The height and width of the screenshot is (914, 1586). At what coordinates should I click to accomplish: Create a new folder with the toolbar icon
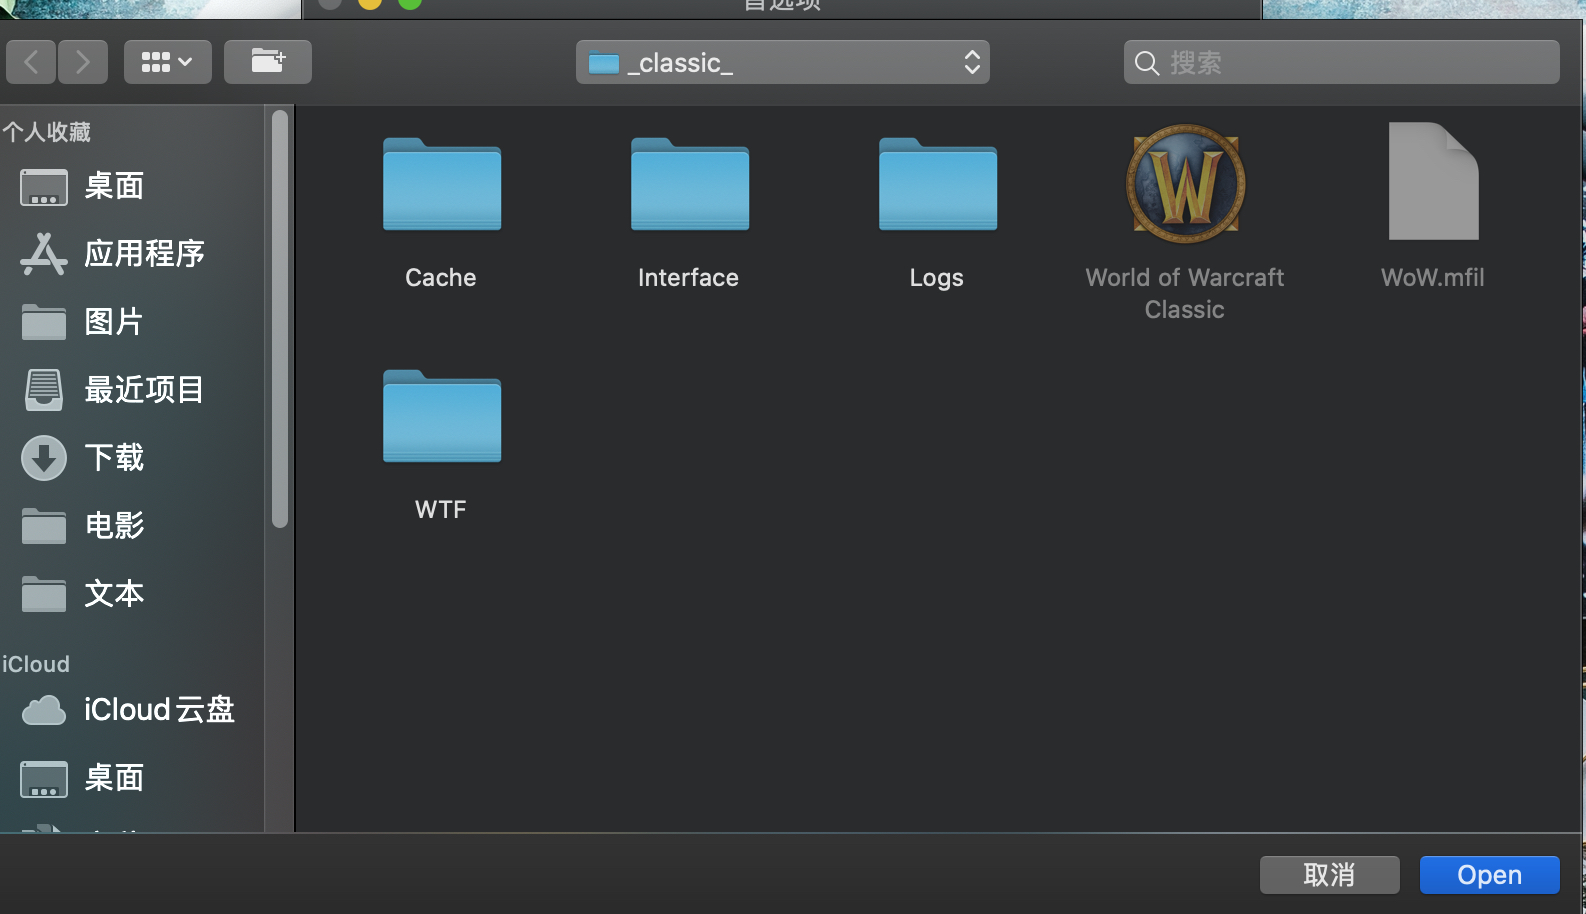tap(268, 62)
